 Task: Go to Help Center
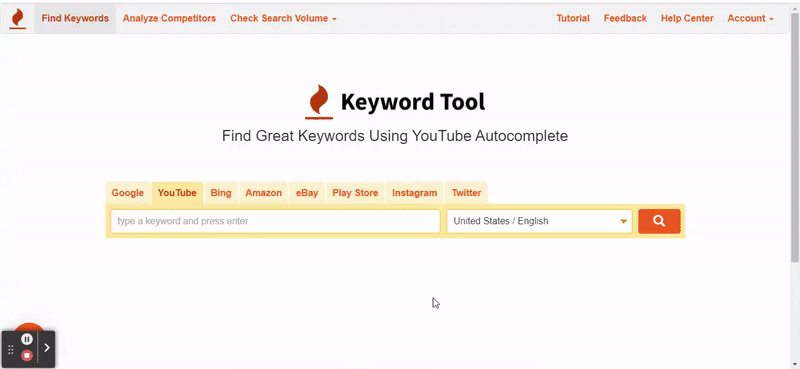tap(687, 18)
